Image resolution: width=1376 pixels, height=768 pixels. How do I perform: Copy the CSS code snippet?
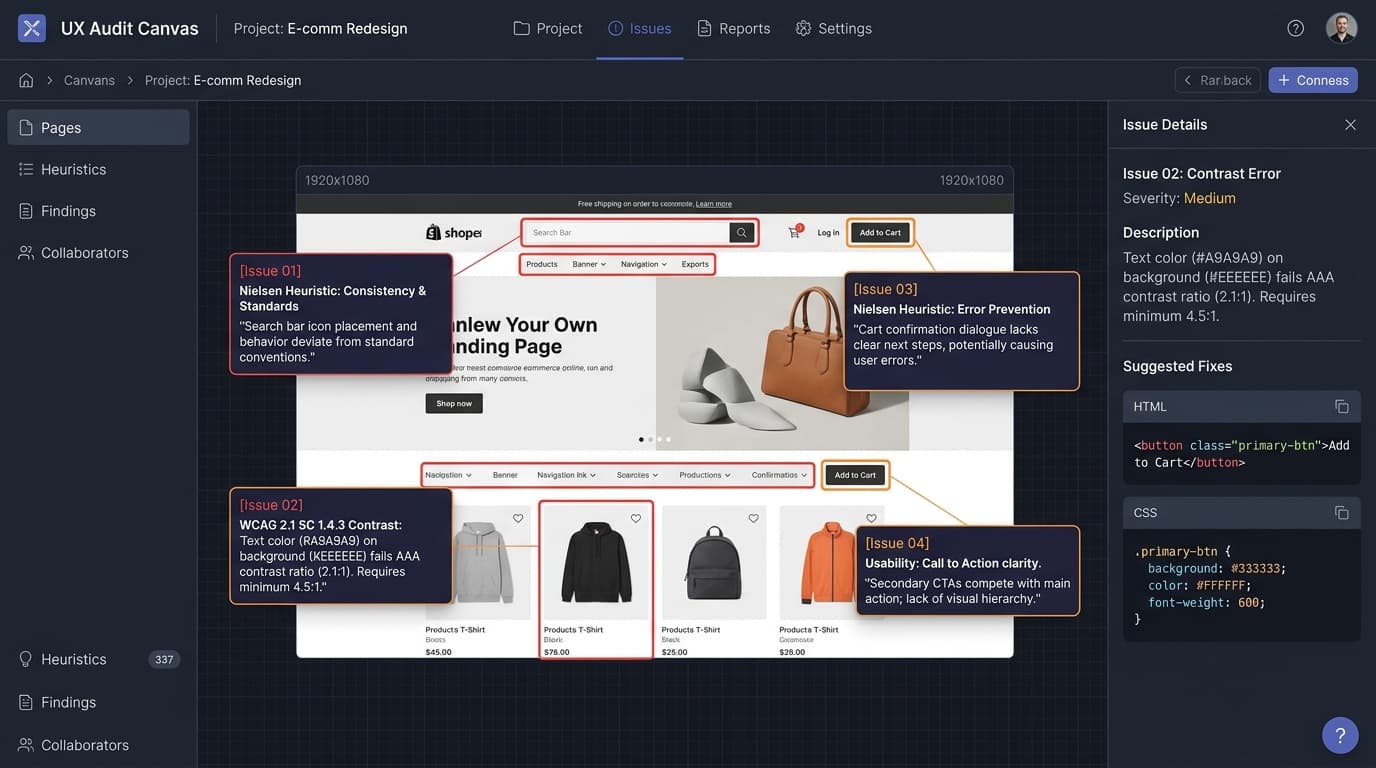pyautogui.click(x=1342, y=512)
